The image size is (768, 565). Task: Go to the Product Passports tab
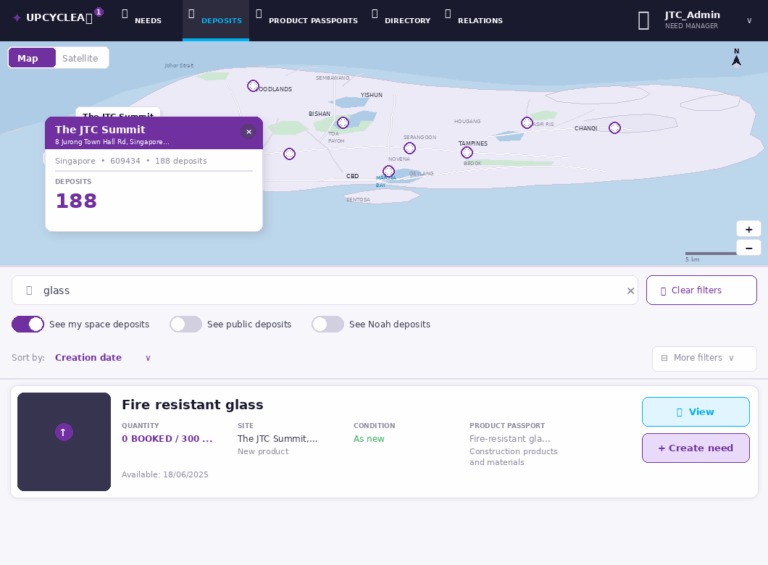pyautogui.click(x=312, y=20)
